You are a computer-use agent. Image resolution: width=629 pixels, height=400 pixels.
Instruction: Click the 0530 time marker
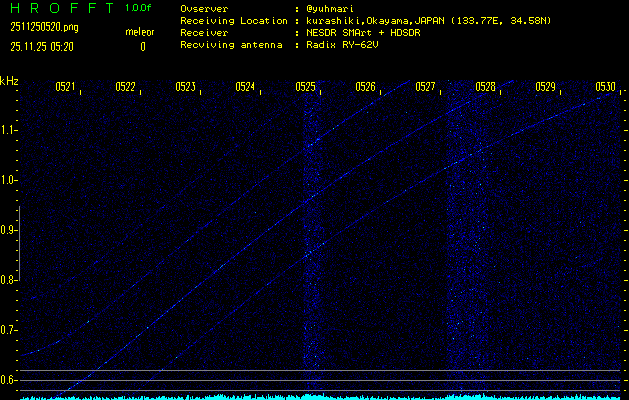(x=605, y=87)
